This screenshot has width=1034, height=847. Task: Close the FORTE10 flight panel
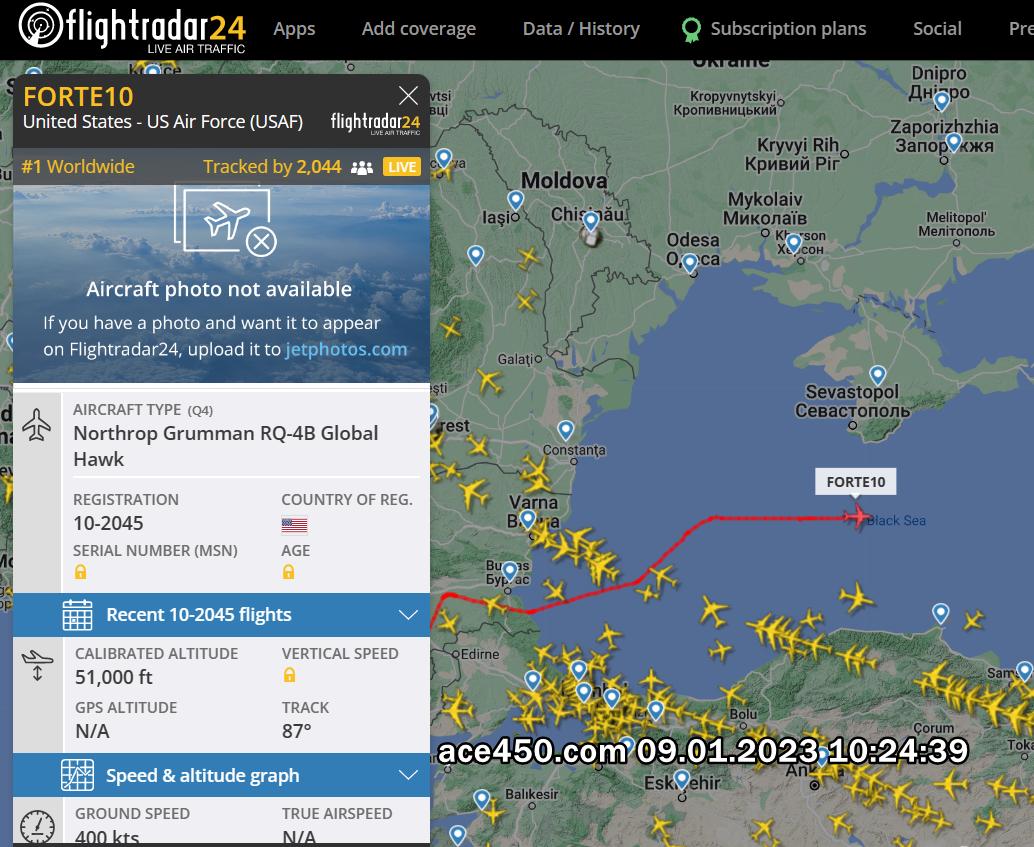click(x=408, y=96)
